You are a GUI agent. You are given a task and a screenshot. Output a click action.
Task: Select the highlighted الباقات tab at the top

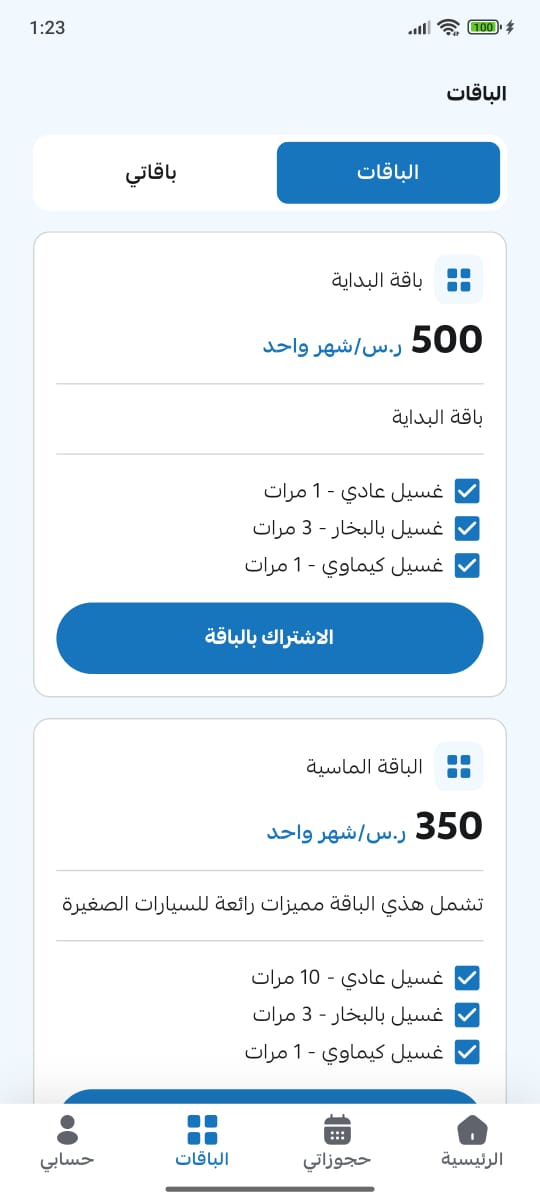click(x=388, y=172)
